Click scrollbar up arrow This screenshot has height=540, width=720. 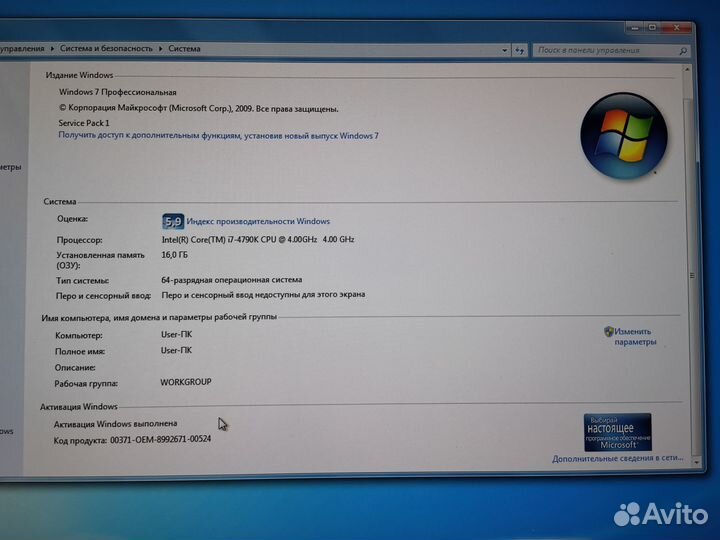687,70
